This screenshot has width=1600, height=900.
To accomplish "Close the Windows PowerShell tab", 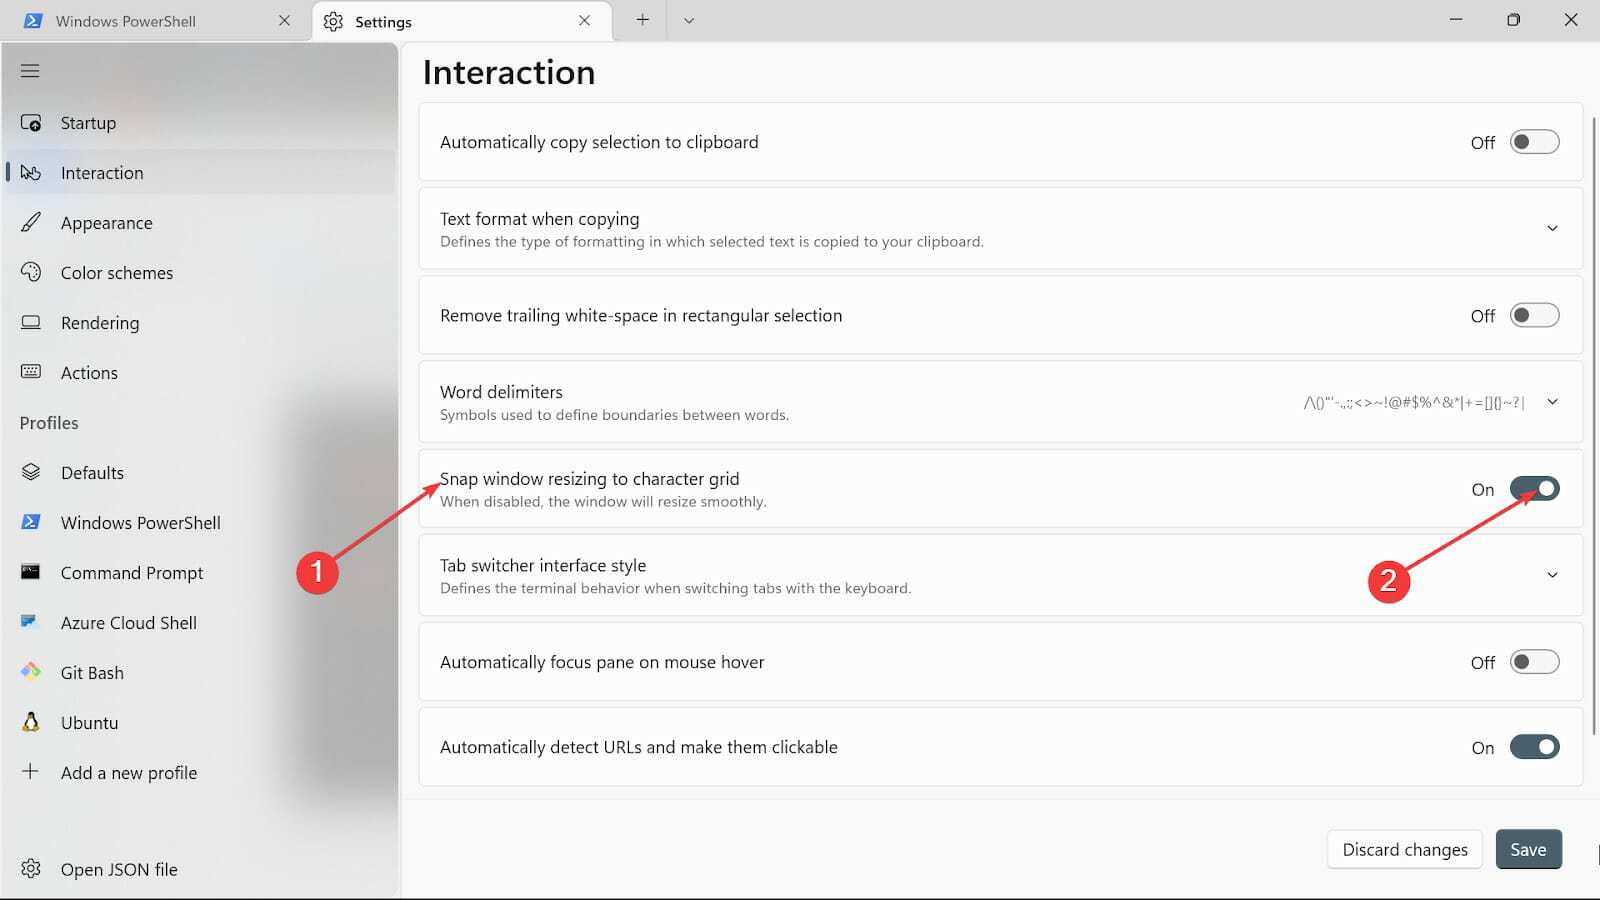I will tap(285, 20).
